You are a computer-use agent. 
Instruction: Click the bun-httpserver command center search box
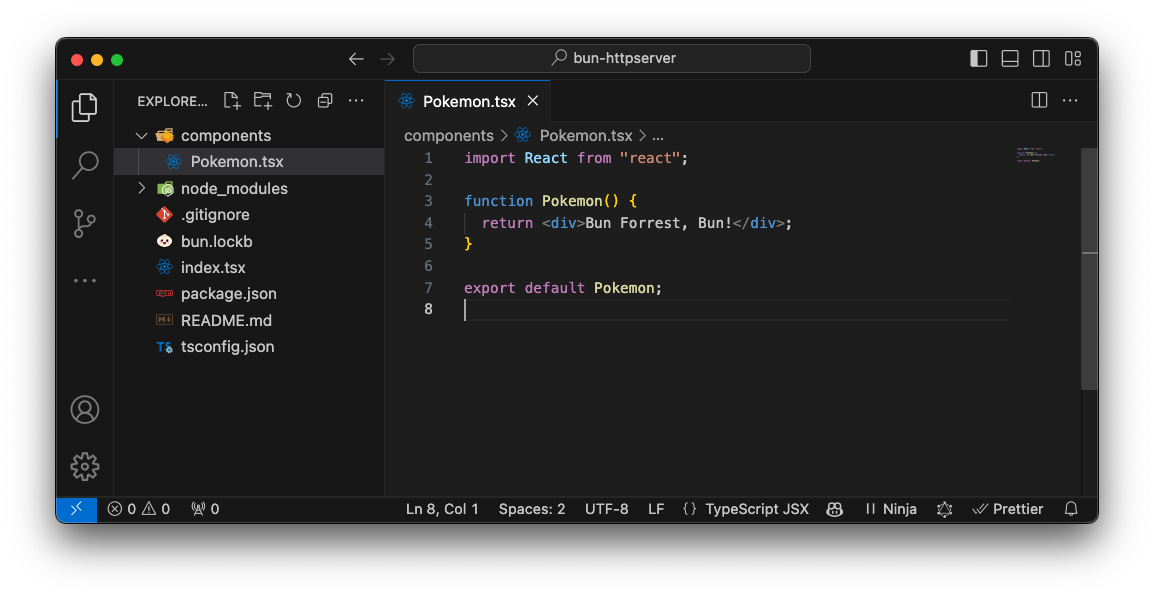(612, 58)
